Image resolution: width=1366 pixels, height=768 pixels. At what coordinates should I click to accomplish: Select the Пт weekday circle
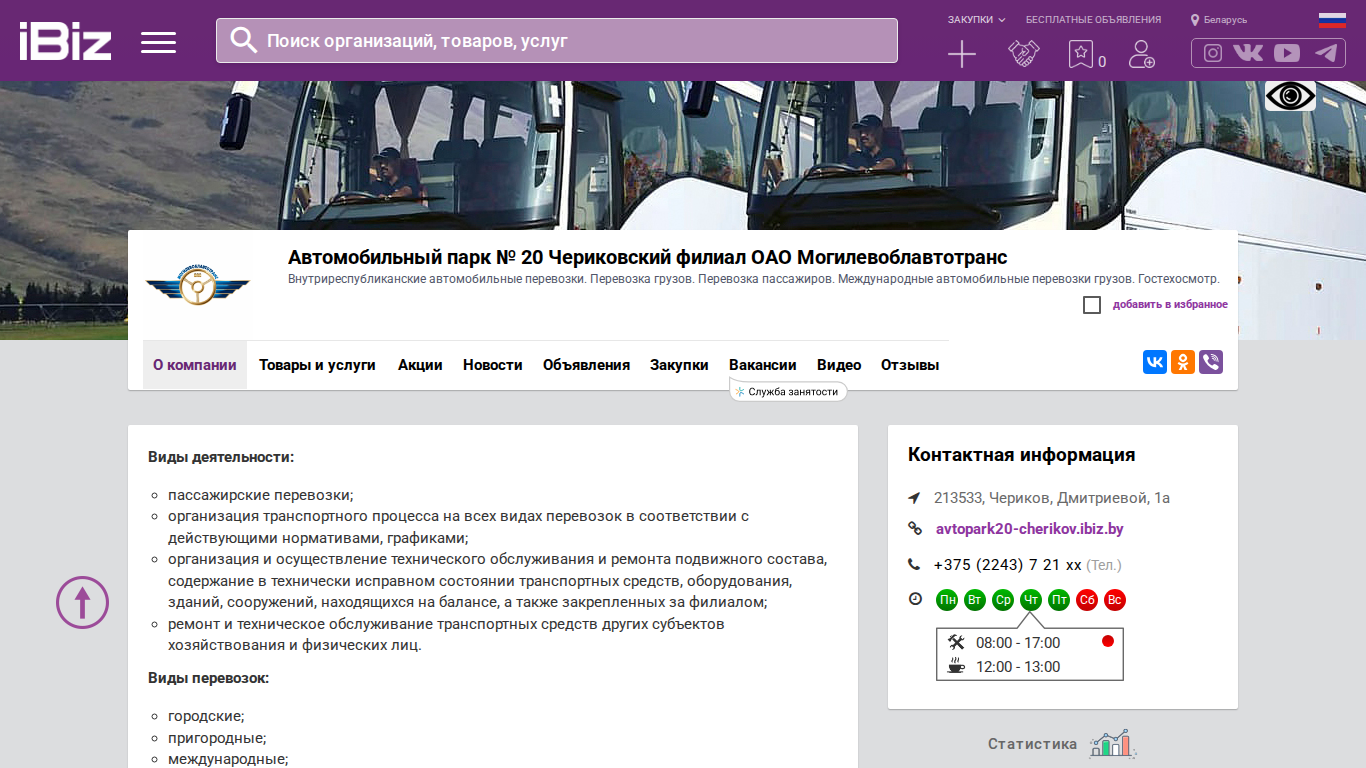click(x=1059, y=600)
